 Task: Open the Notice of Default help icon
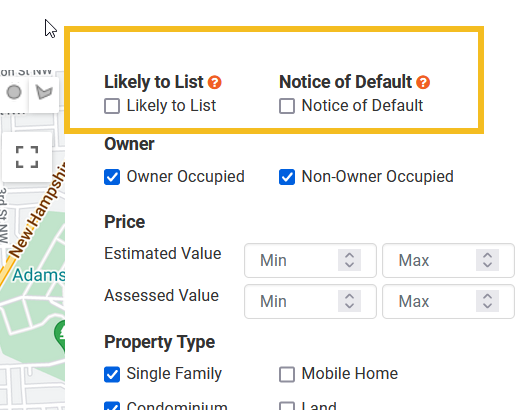click(423, 82)
